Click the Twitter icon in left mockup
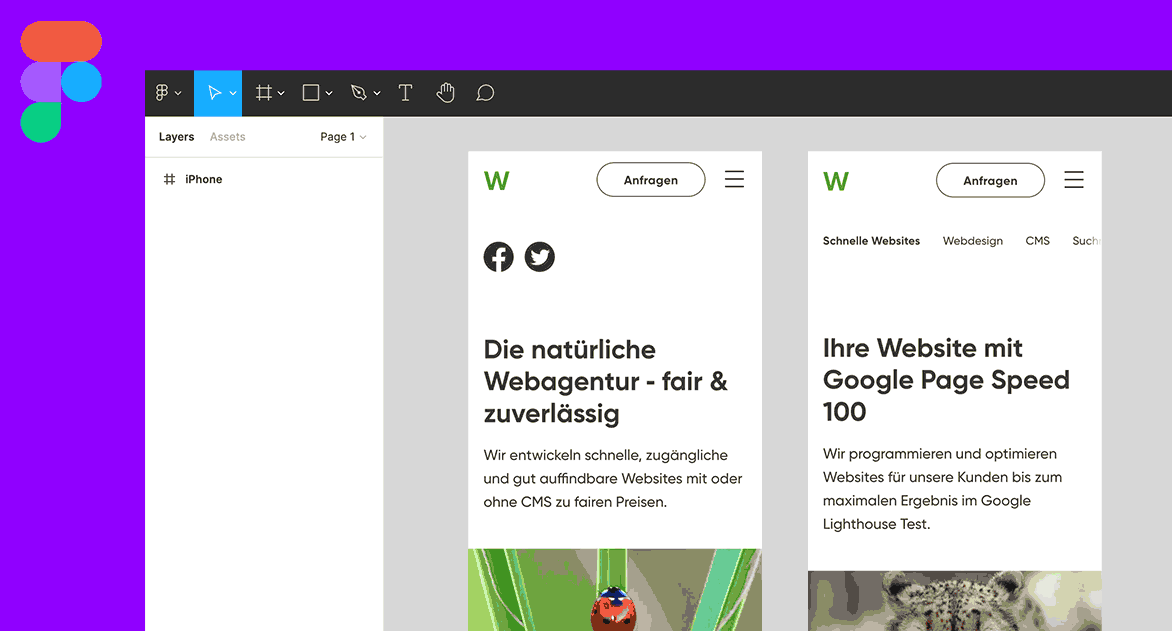 click(x=540, y=256)
